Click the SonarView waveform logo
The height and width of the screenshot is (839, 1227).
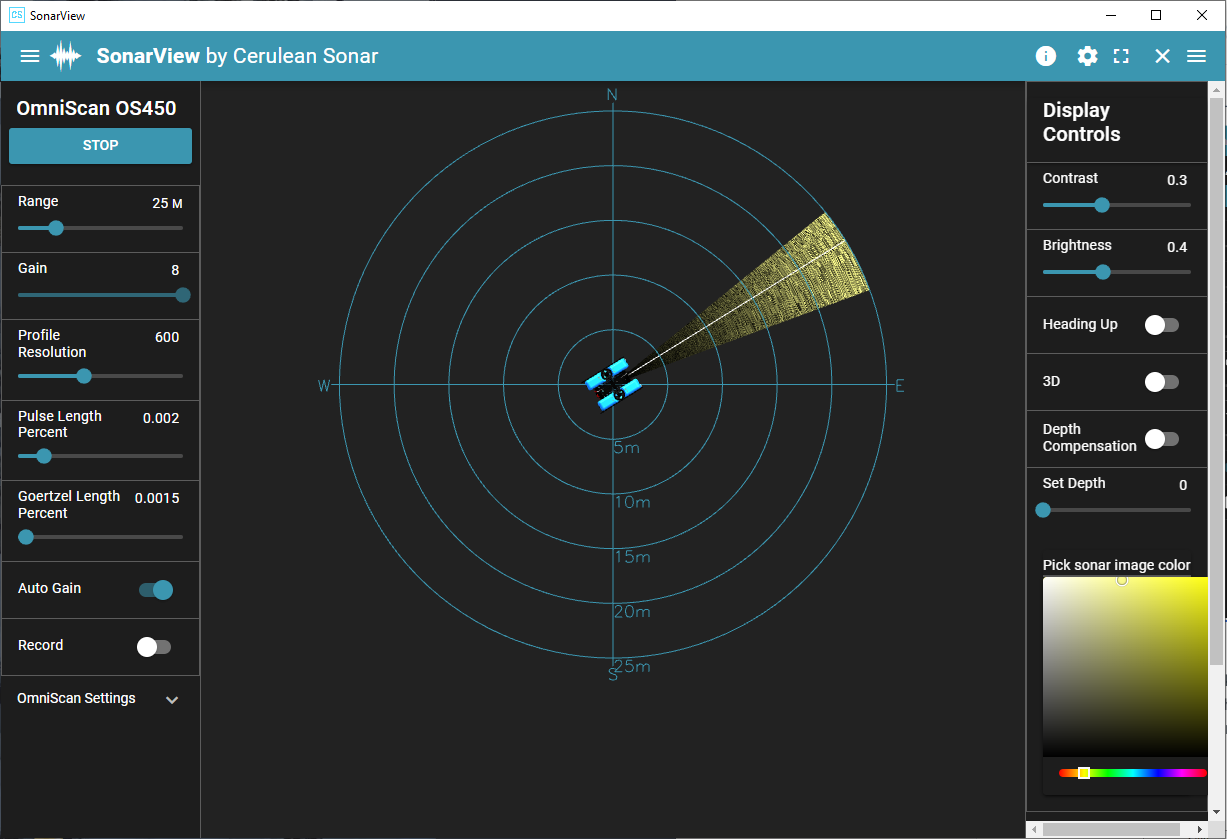(x=66, y=56)
